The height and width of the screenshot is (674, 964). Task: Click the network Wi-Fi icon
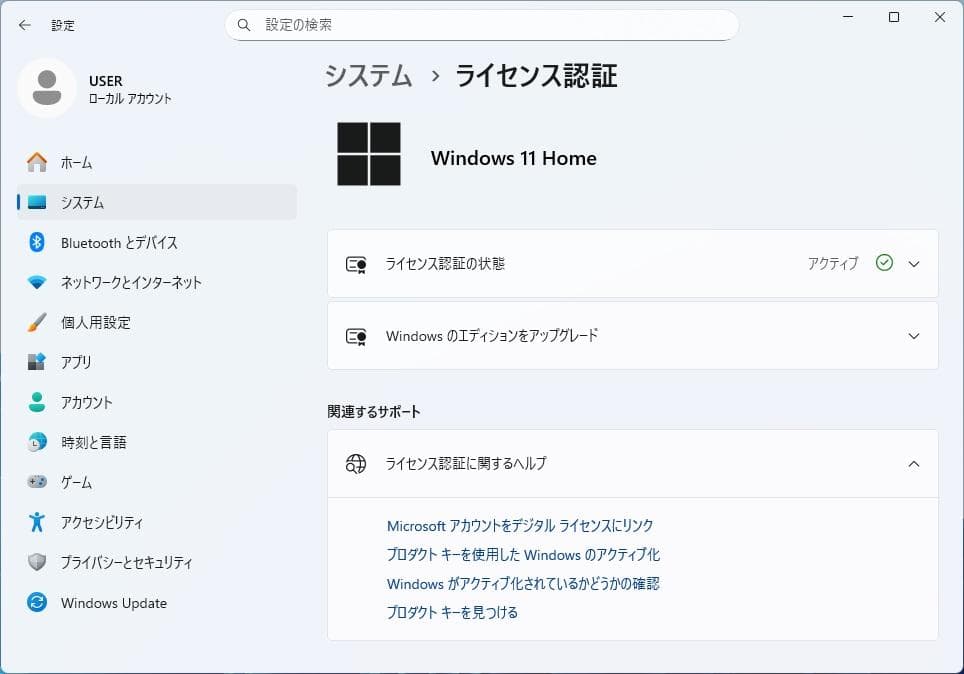pos(37,282)
